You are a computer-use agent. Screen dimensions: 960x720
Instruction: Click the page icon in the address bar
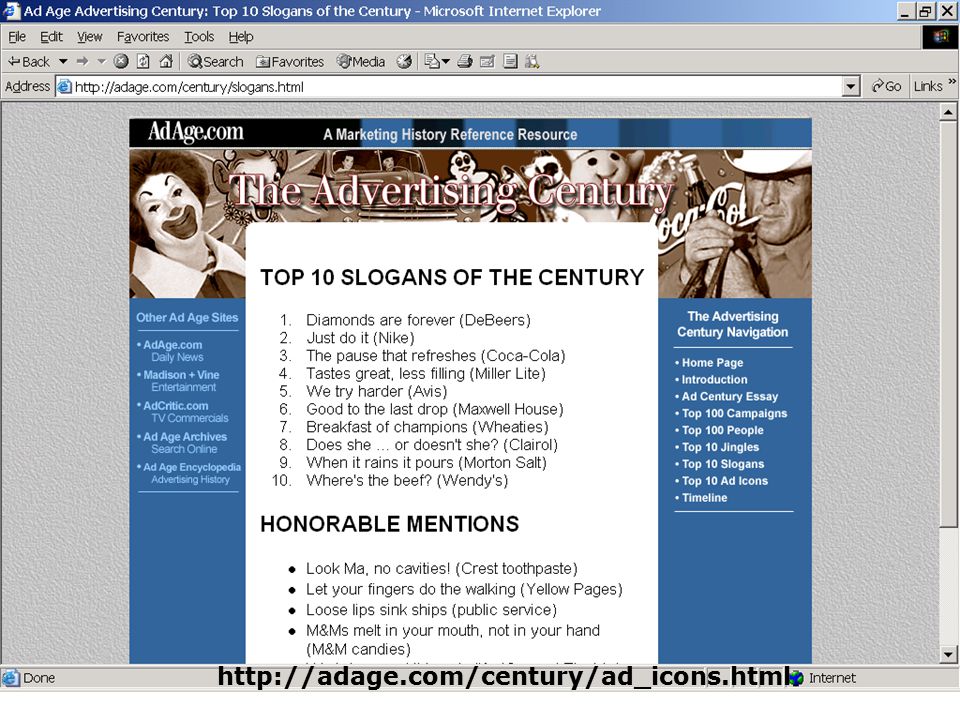[64, 87]
